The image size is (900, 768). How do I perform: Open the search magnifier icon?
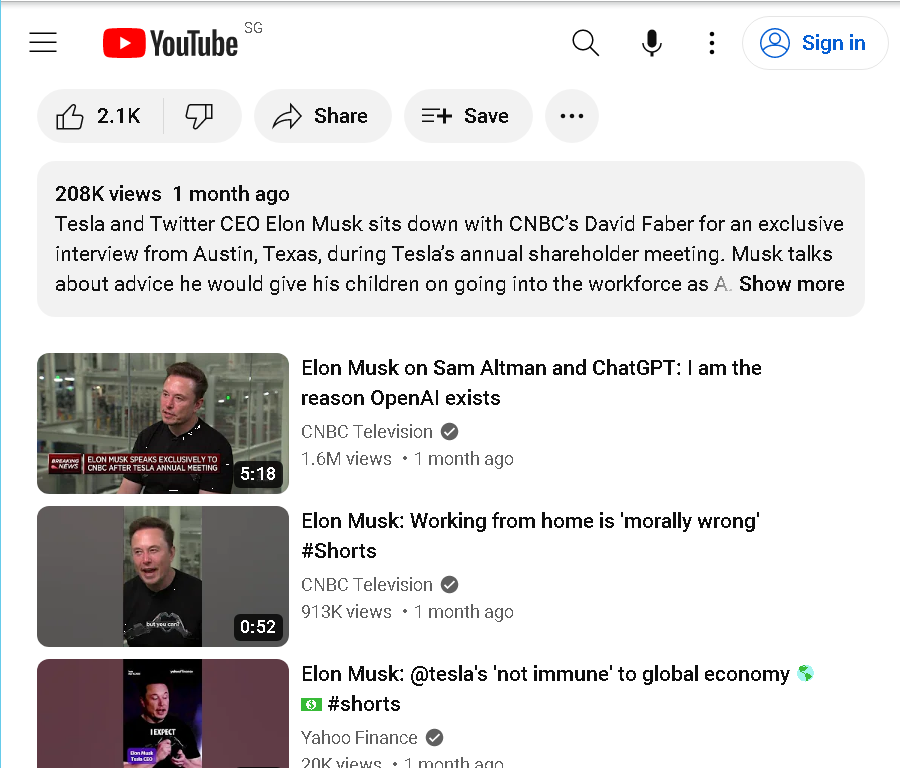coord(585,43)
